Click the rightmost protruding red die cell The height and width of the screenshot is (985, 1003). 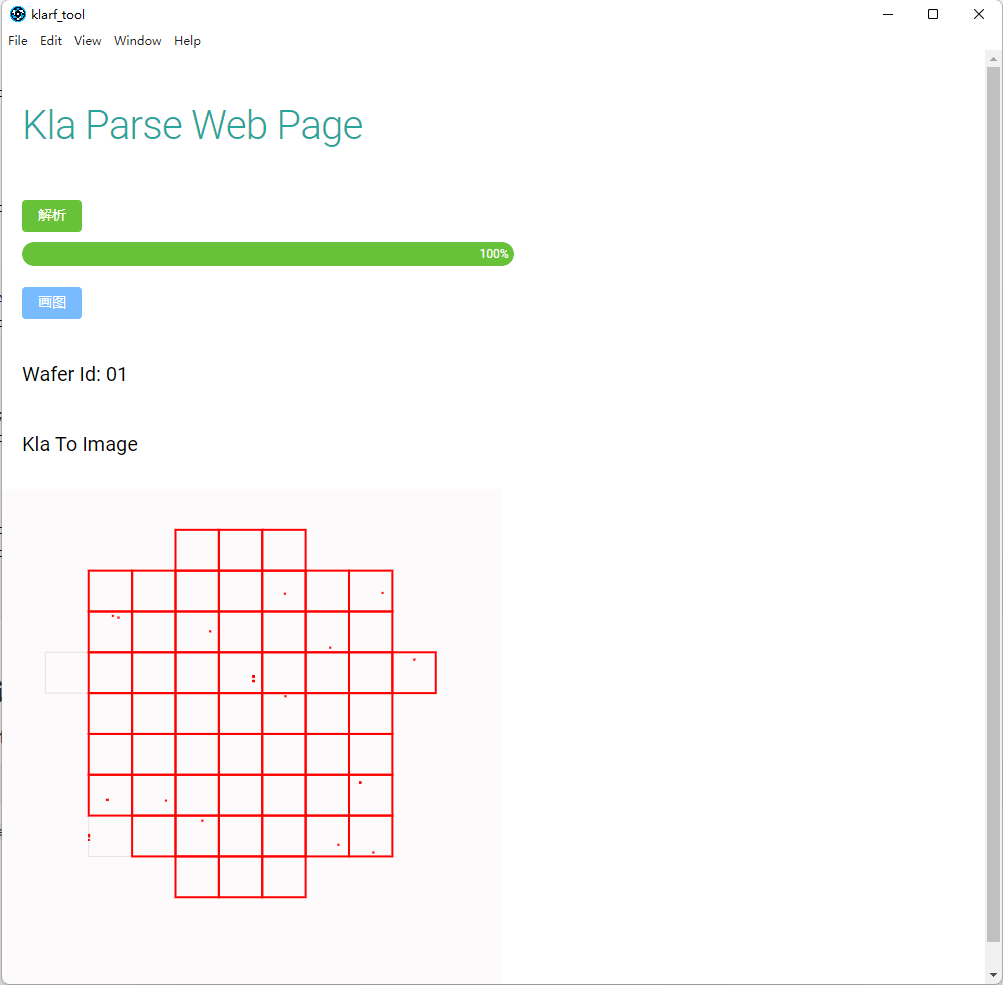(415, 673)
